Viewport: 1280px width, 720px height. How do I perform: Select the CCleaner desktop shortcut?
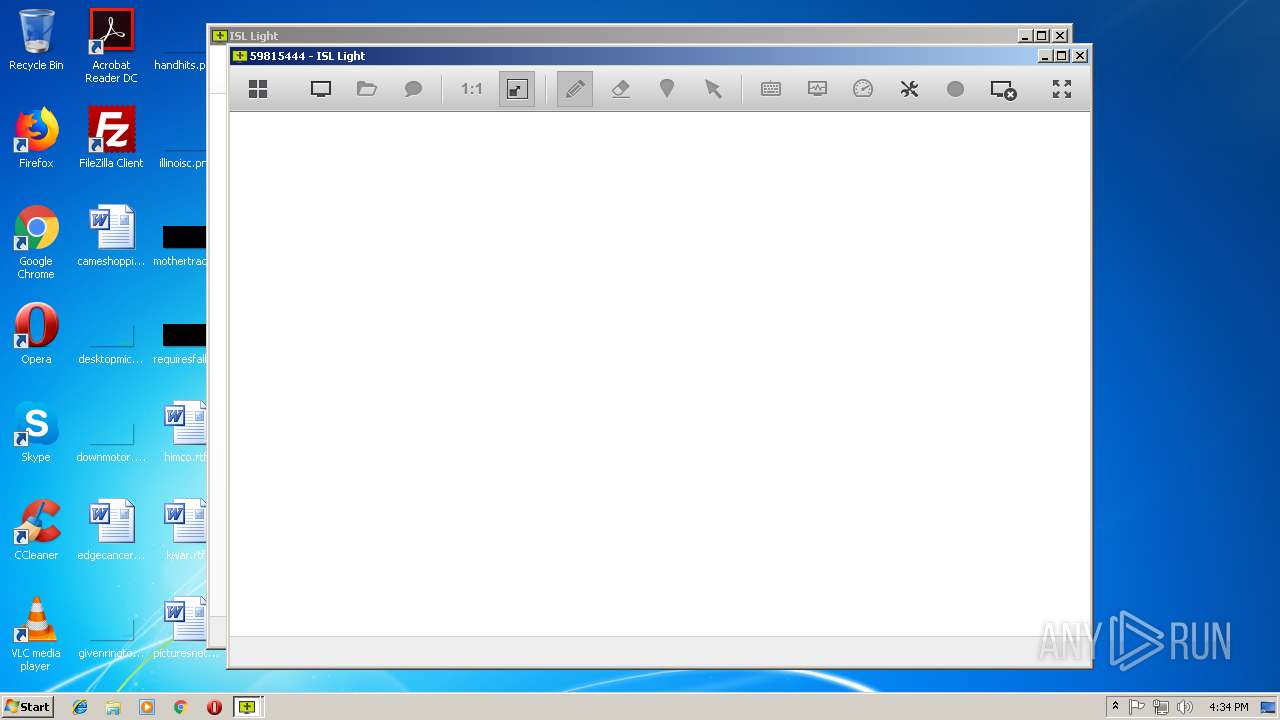pyautogui.click(x=36, y=530)
